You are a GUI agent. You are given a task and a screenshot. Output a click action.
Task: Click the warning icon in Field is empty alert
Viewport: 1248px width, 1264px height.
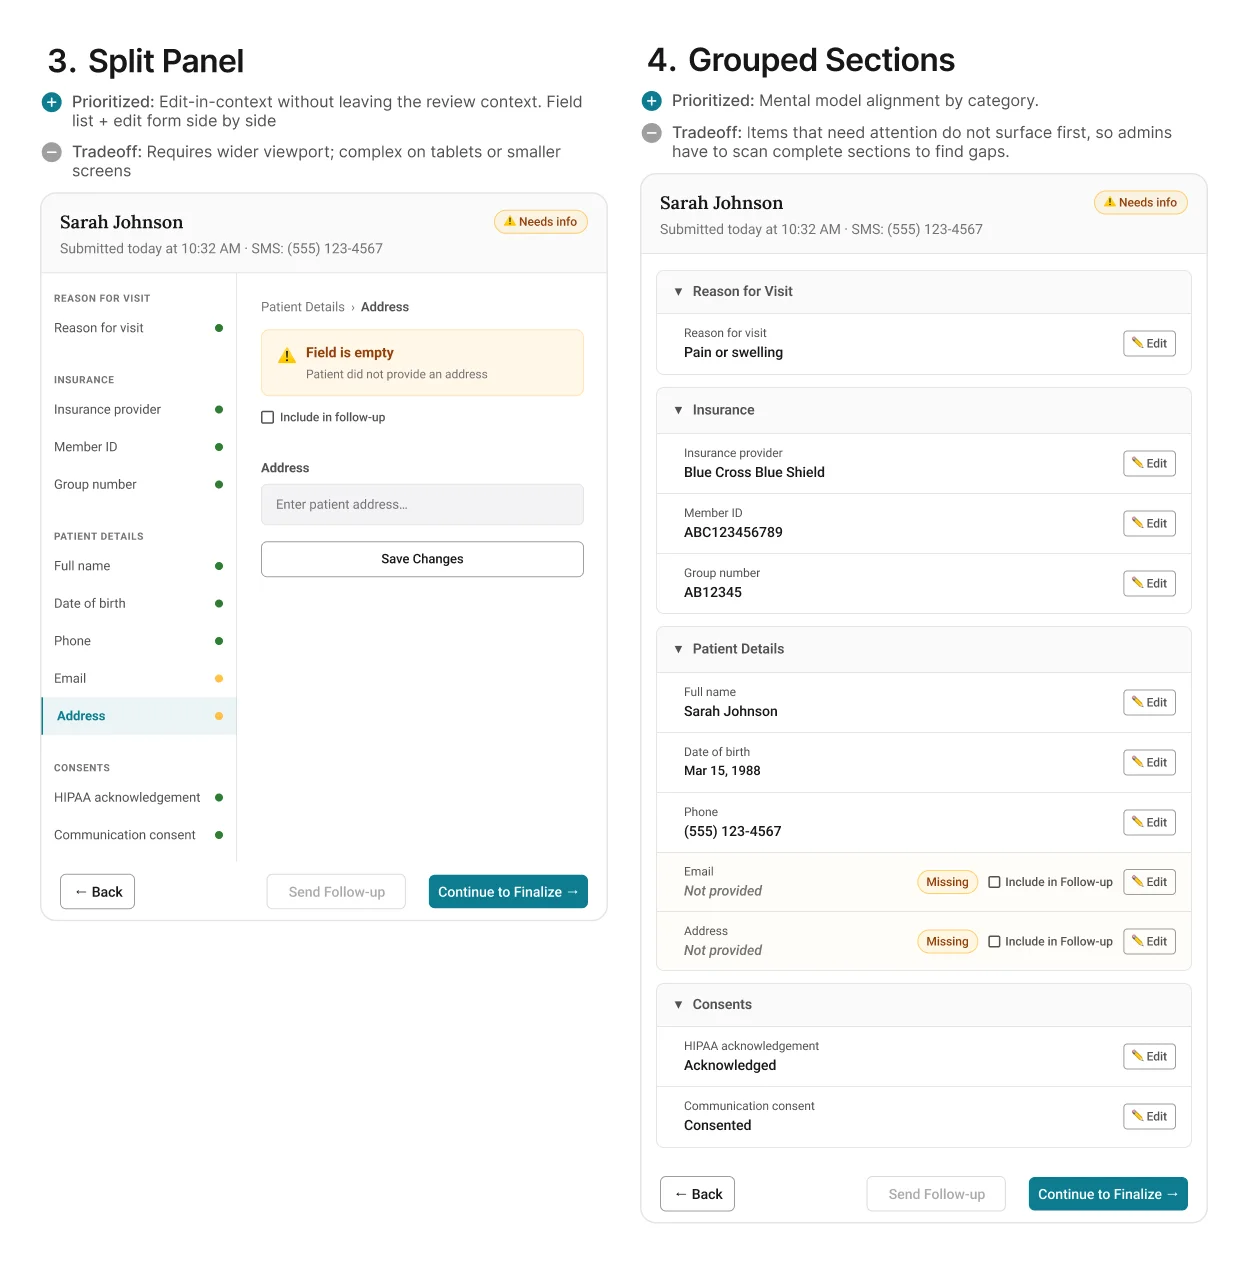[x=287, y=356]
